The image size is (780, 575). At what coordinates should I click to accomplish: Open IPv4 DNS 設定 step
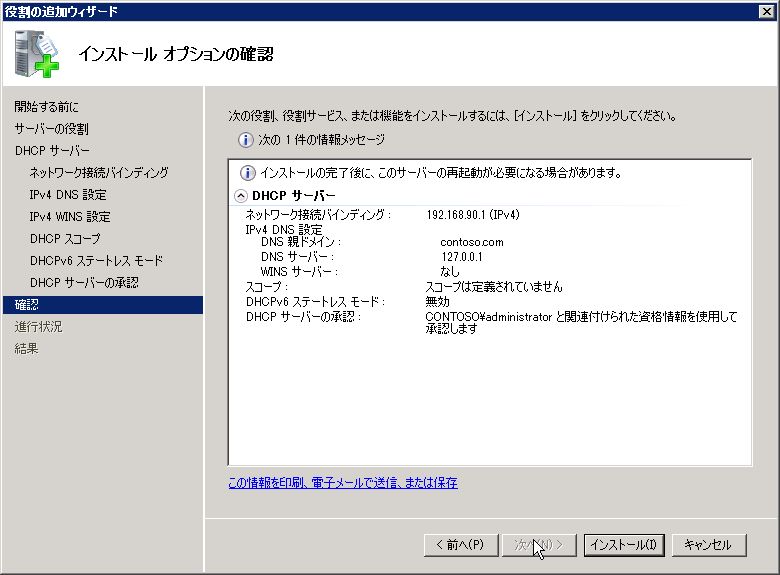(x=68, y=194)
